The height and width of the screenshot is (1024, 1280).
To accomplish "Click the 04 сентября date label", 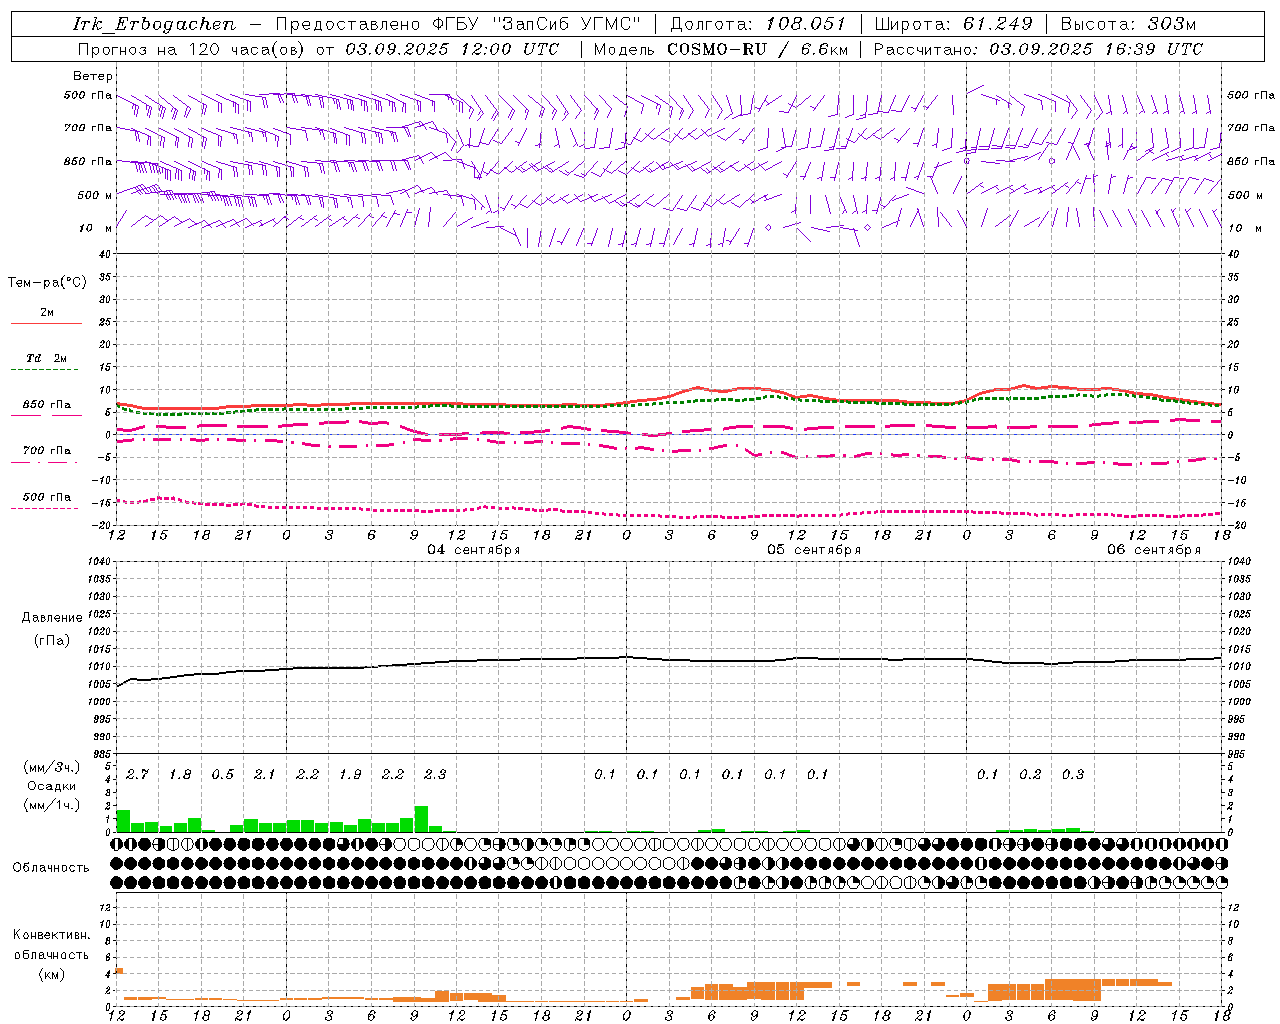I will (474, 550).
